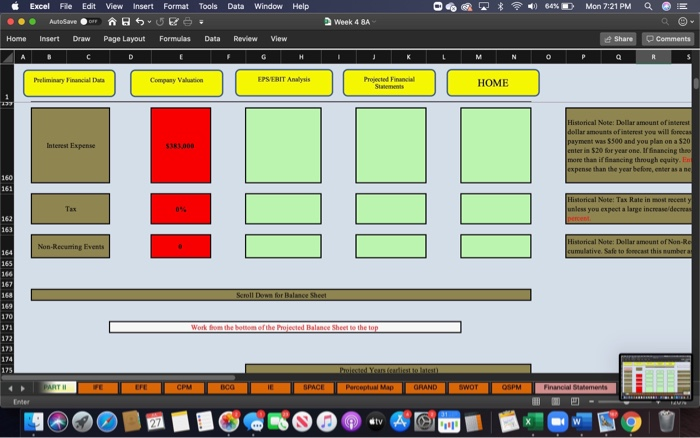The image size is (700, 438).
Task: Click the AirPlay display icon in menu bar
Action: (x=483, y=6)
